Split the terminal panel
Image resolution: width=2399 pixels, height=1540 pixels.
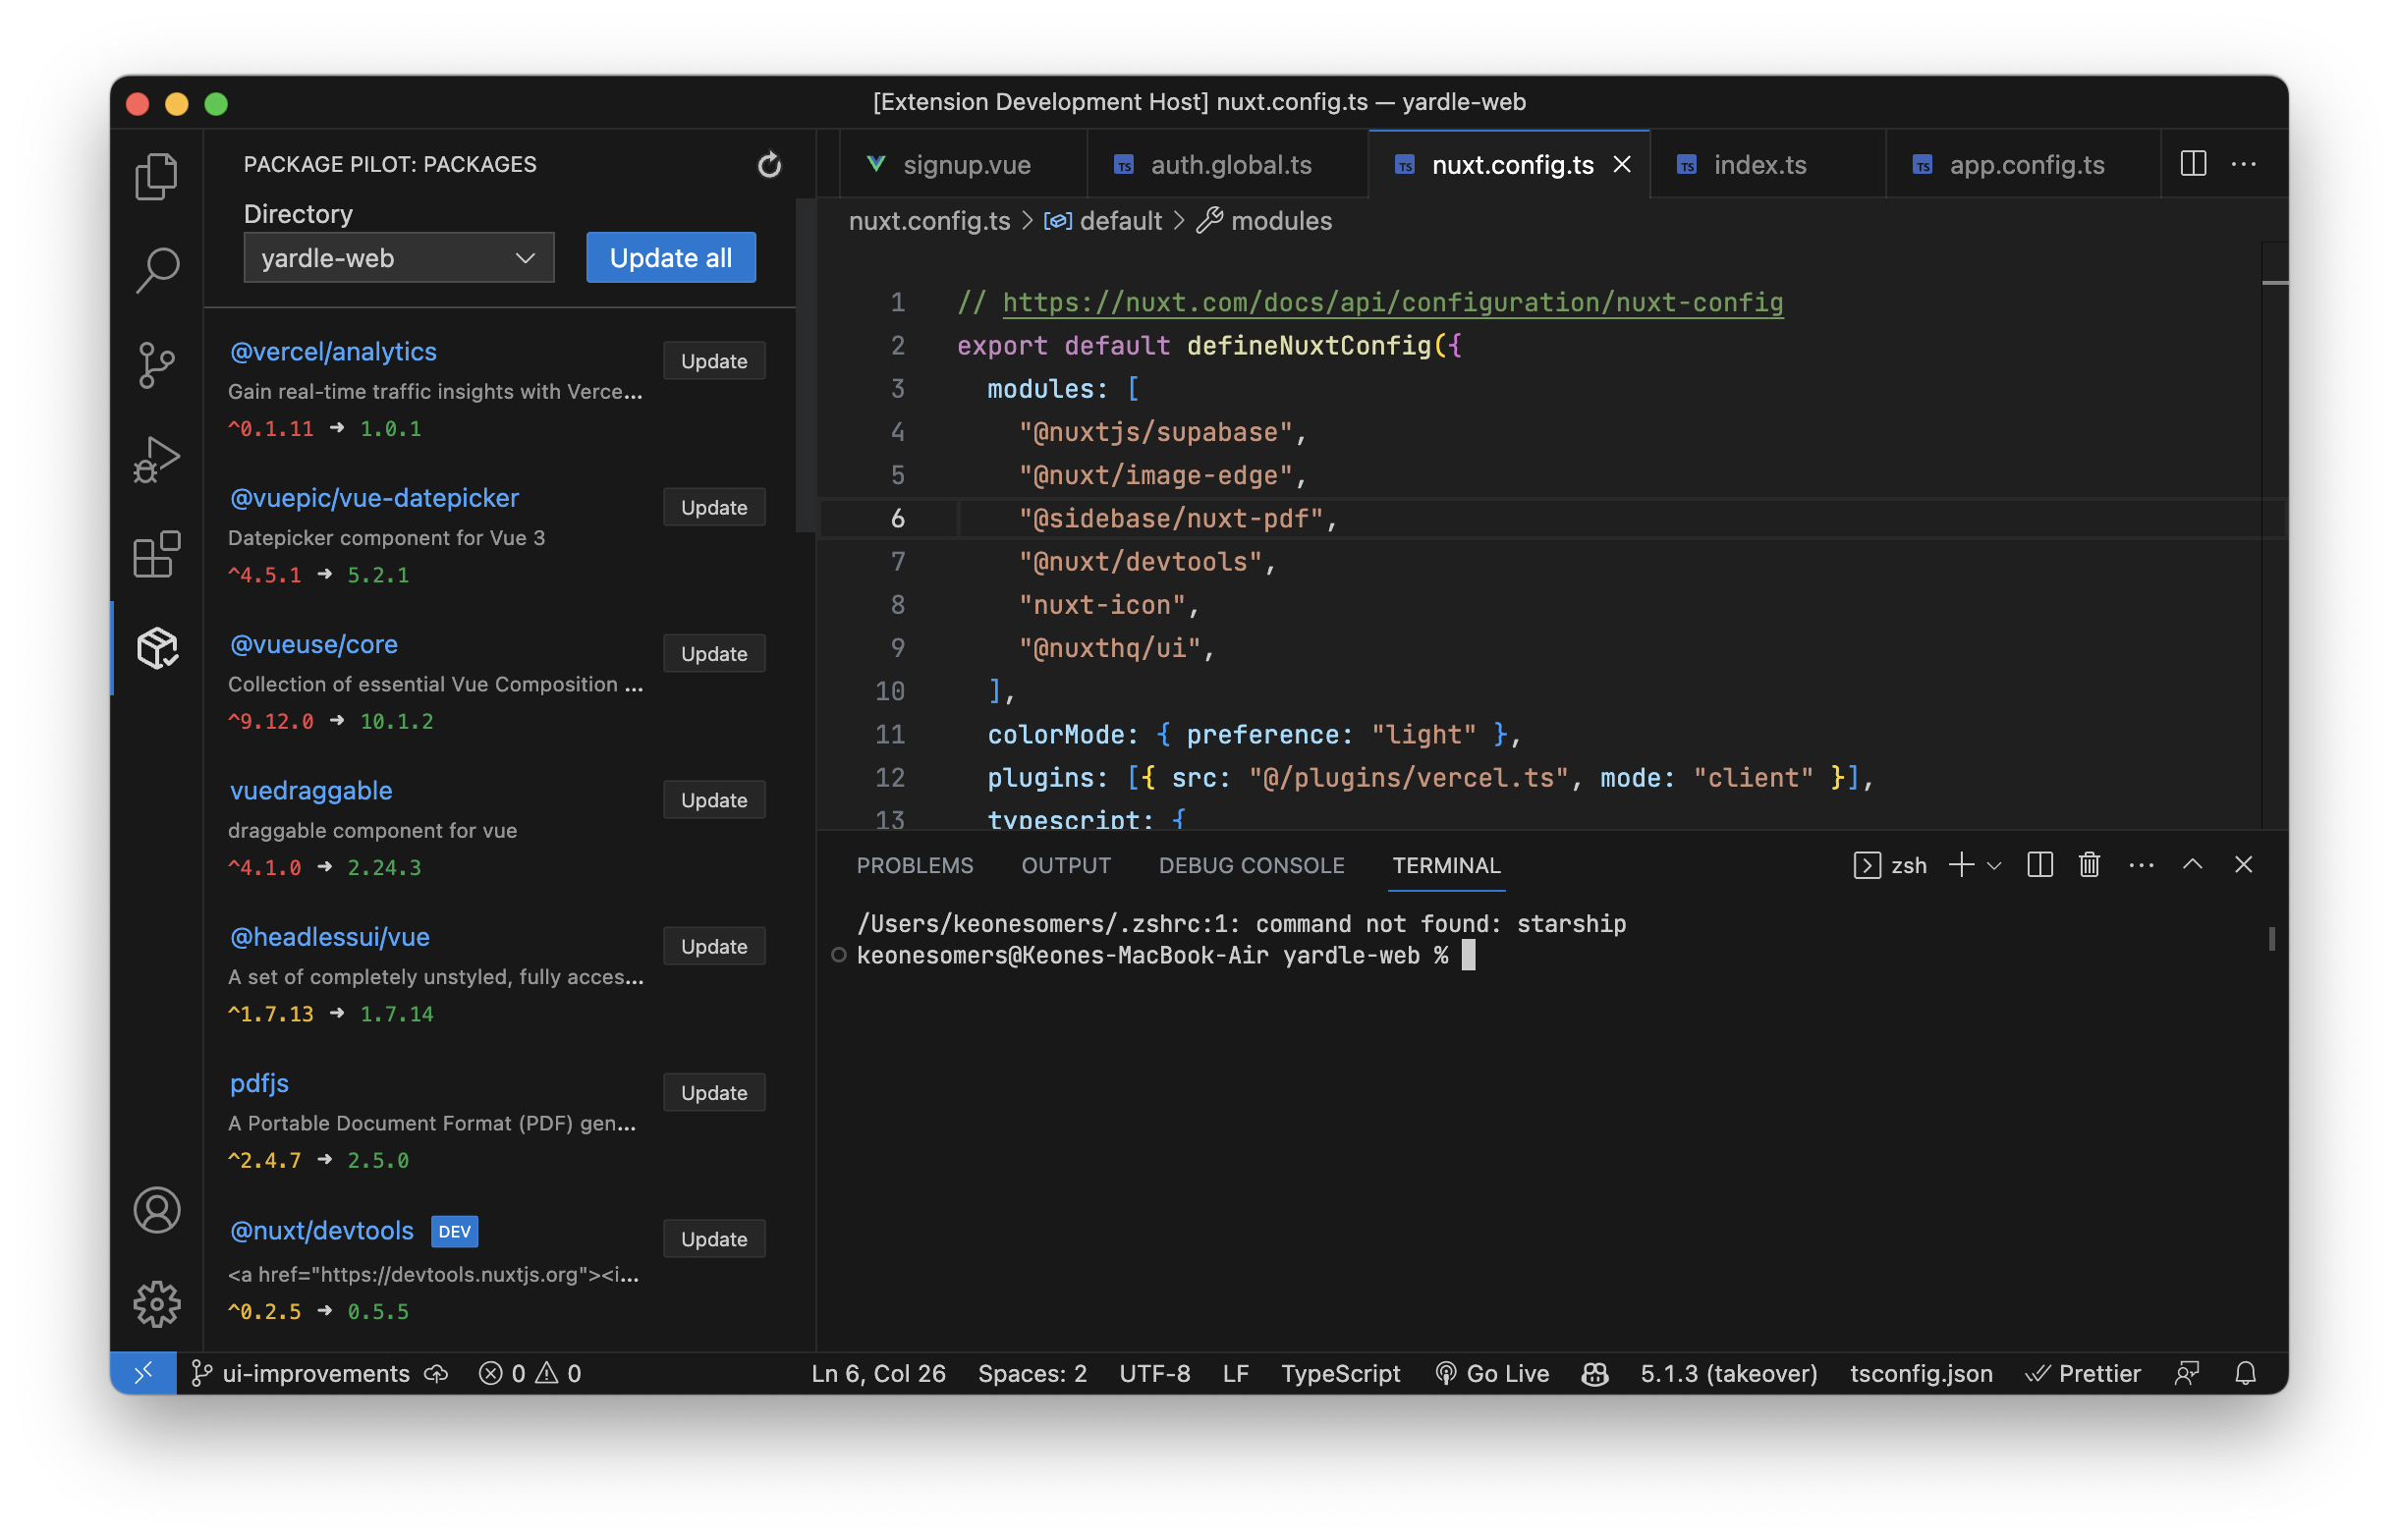coord(2039,865)
